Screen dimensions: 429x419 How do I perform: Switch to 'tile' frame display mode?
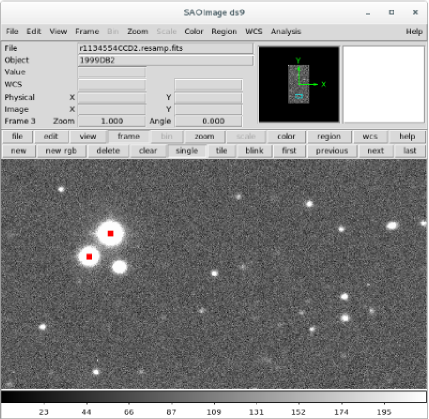[221, 151]
